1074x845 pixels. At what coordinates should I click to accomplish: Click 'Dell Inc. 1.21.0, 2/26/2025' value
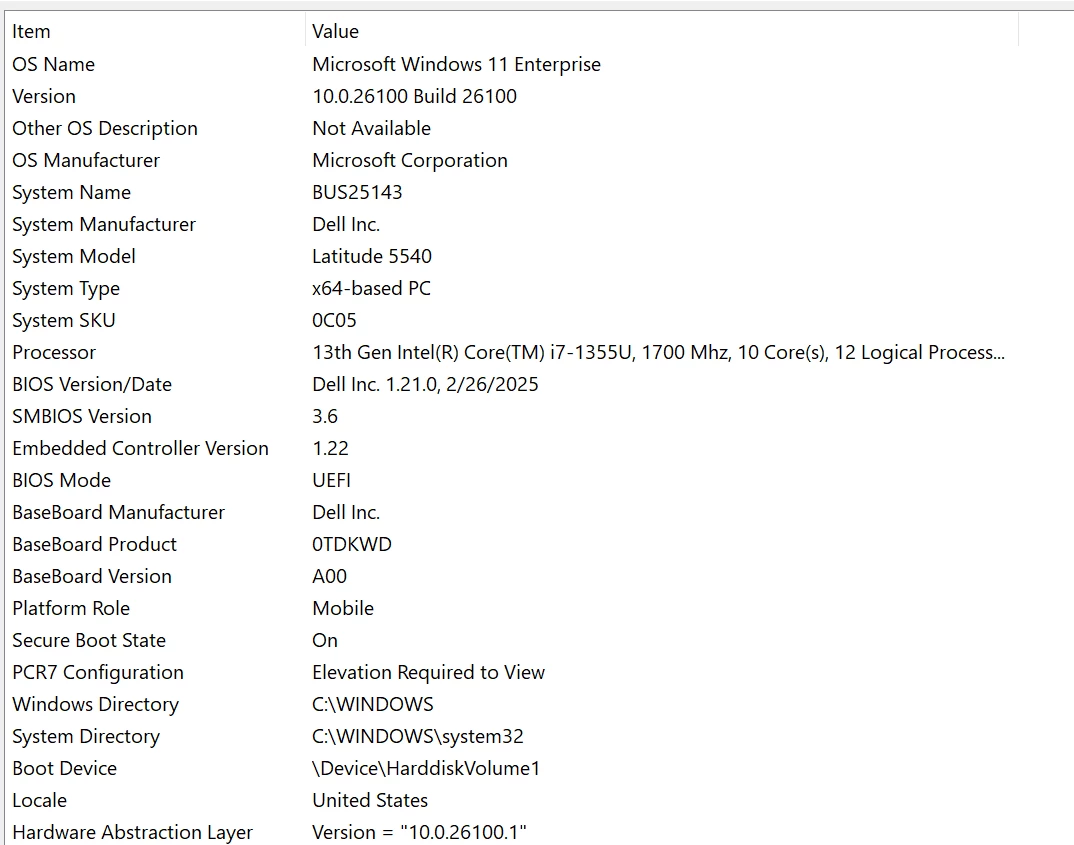click(x=425, y=384)
